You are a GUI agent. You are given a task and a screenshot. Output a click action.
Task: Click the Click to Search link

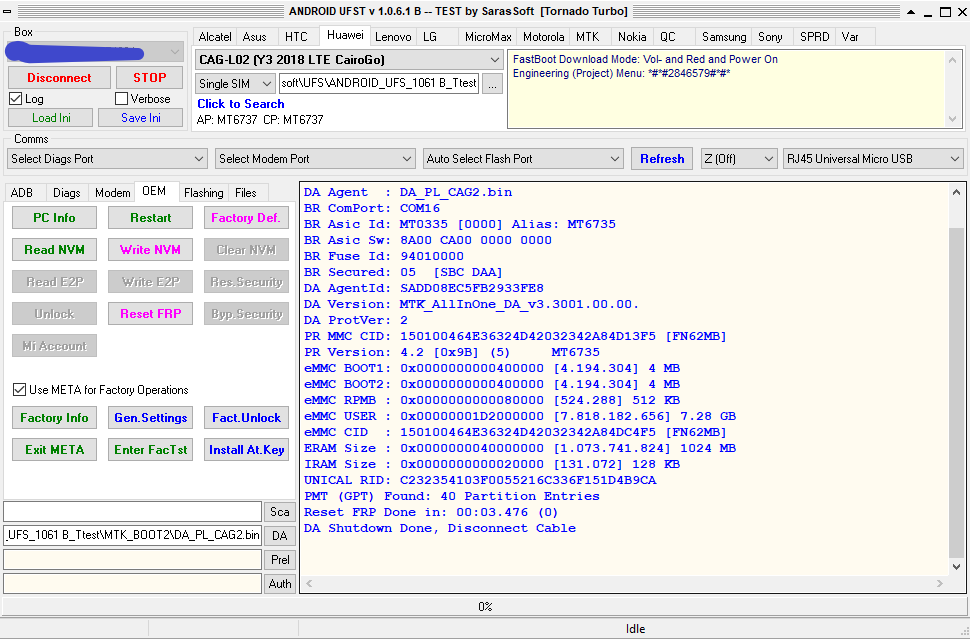[x=241, y=104]
